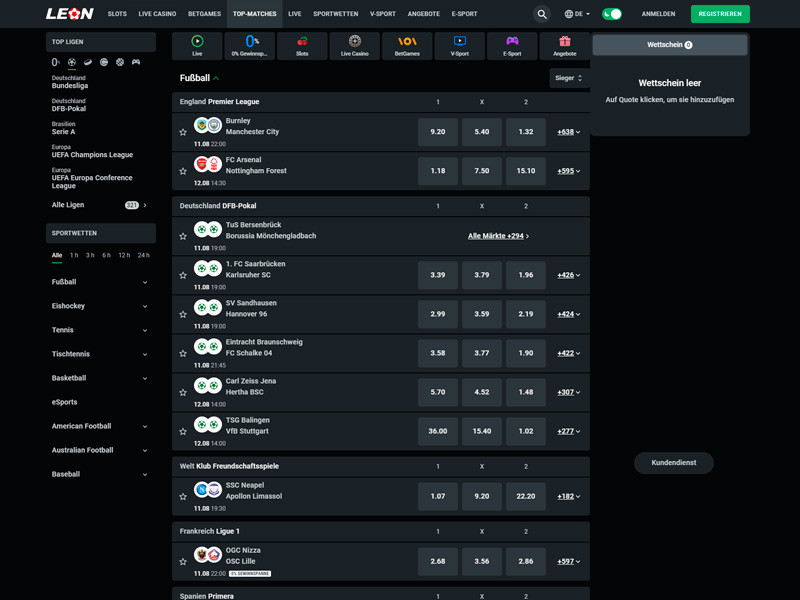Viewport: 800px width, 600px height.
Task: Click the Anmelden link
Action: click(658, 14)
